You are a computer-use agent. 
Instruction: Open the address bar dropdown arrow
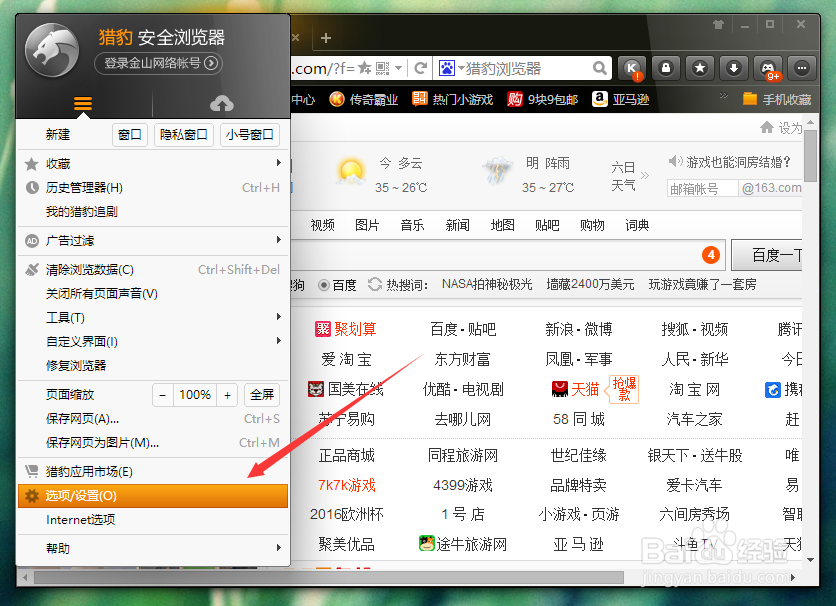pyautogui.click(x=398, y=68)
